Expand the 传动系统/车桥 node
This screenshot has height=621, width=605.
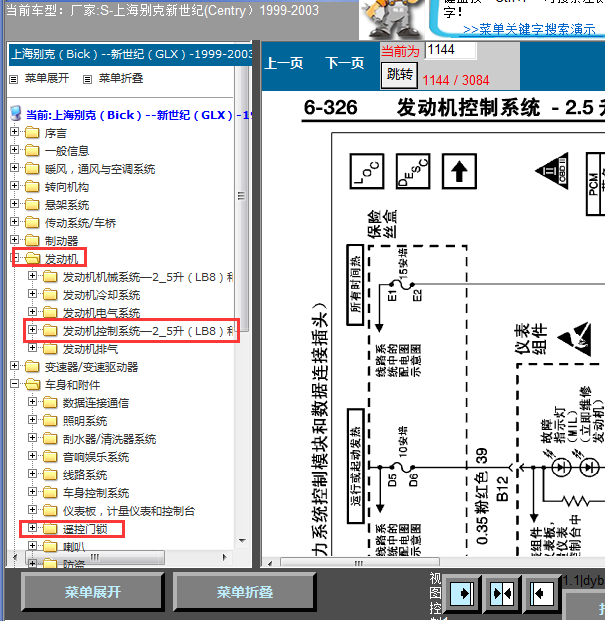point(15,221)
